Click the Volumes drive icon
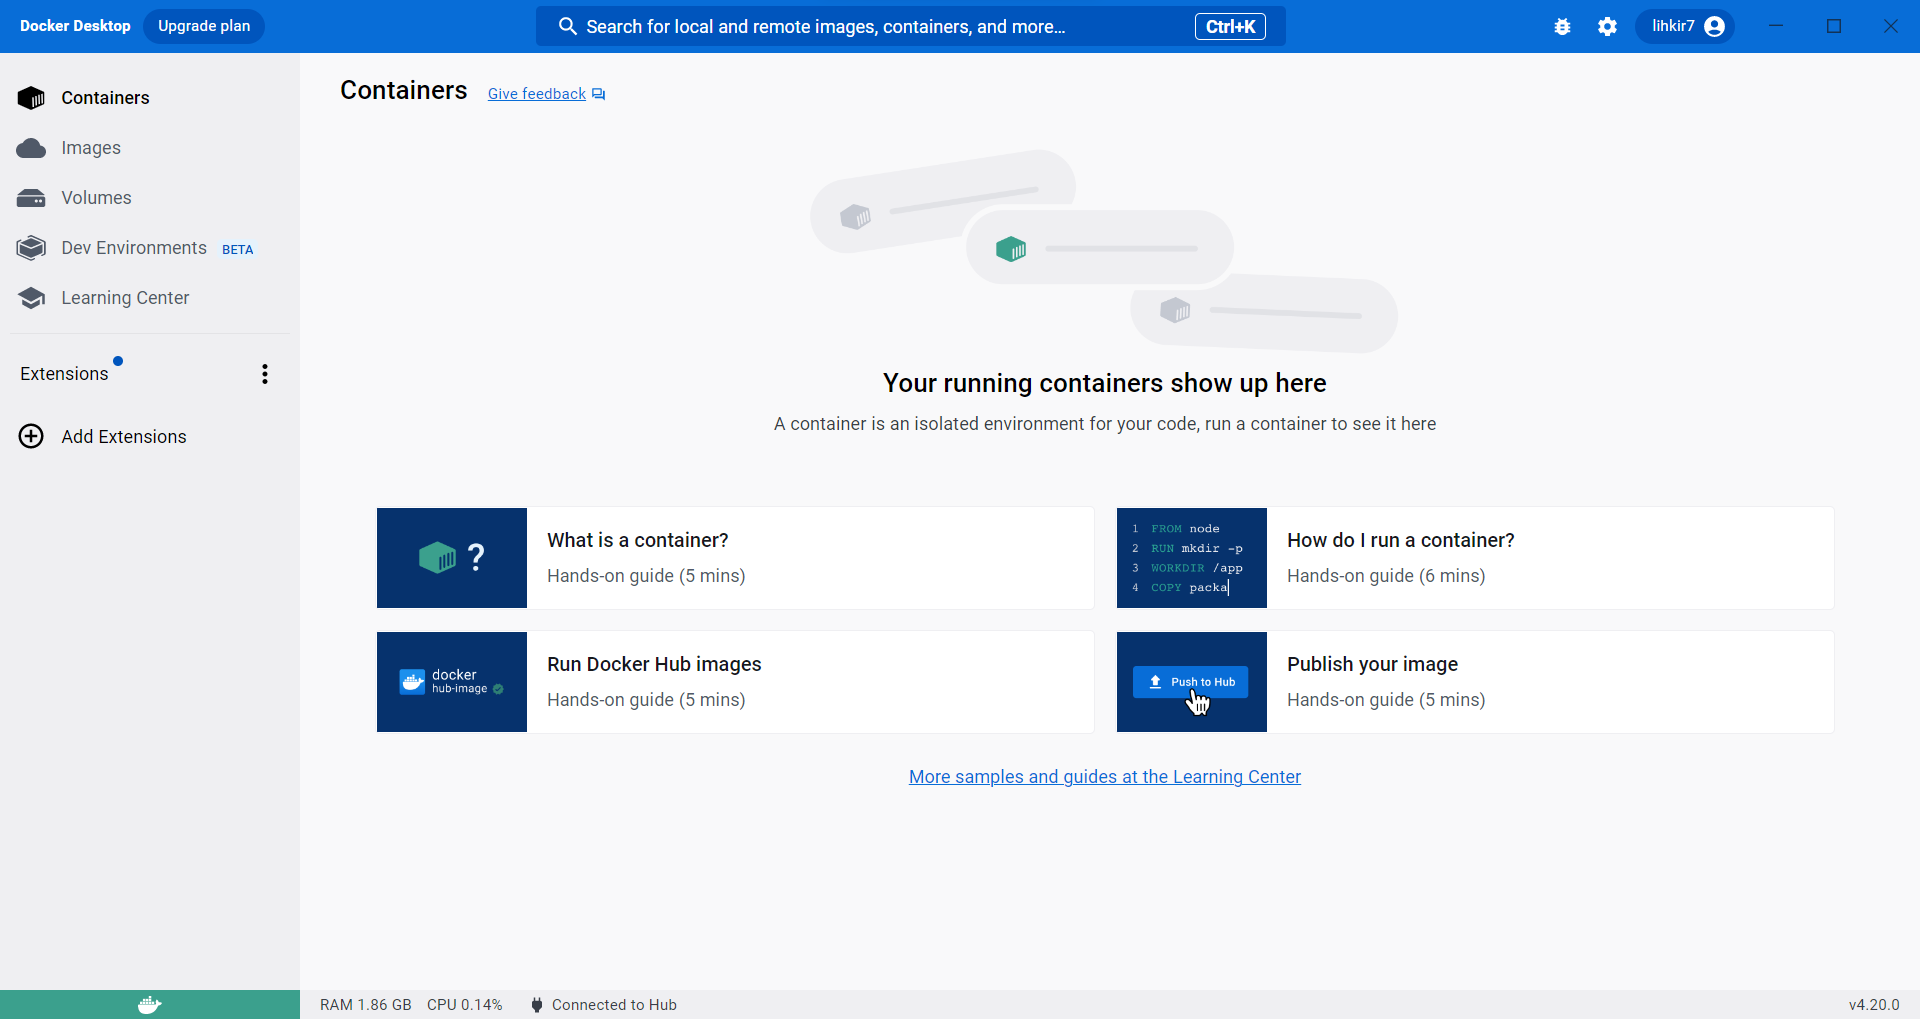Image resolution: width=1920 pixels, height=1019 pixels. (31, 198)
